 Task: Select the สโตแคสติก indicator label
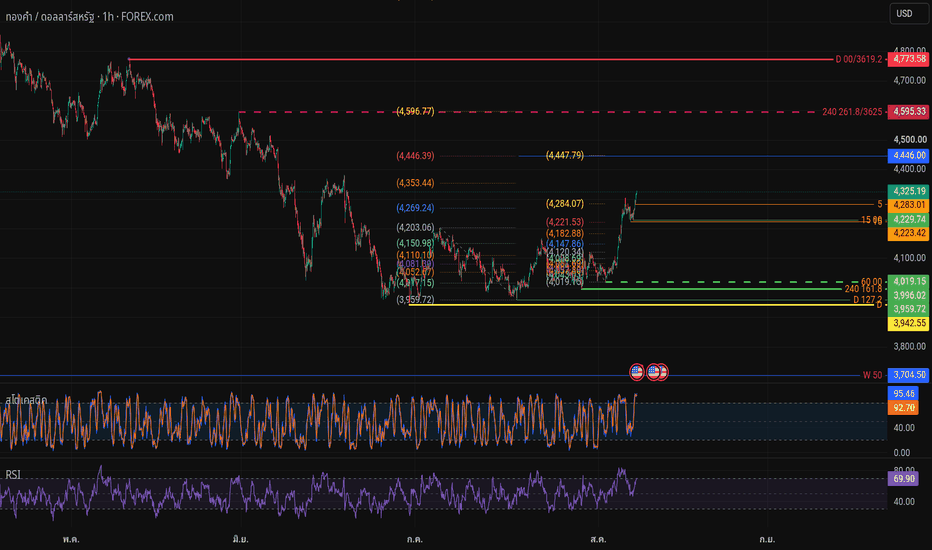(26, 400)
